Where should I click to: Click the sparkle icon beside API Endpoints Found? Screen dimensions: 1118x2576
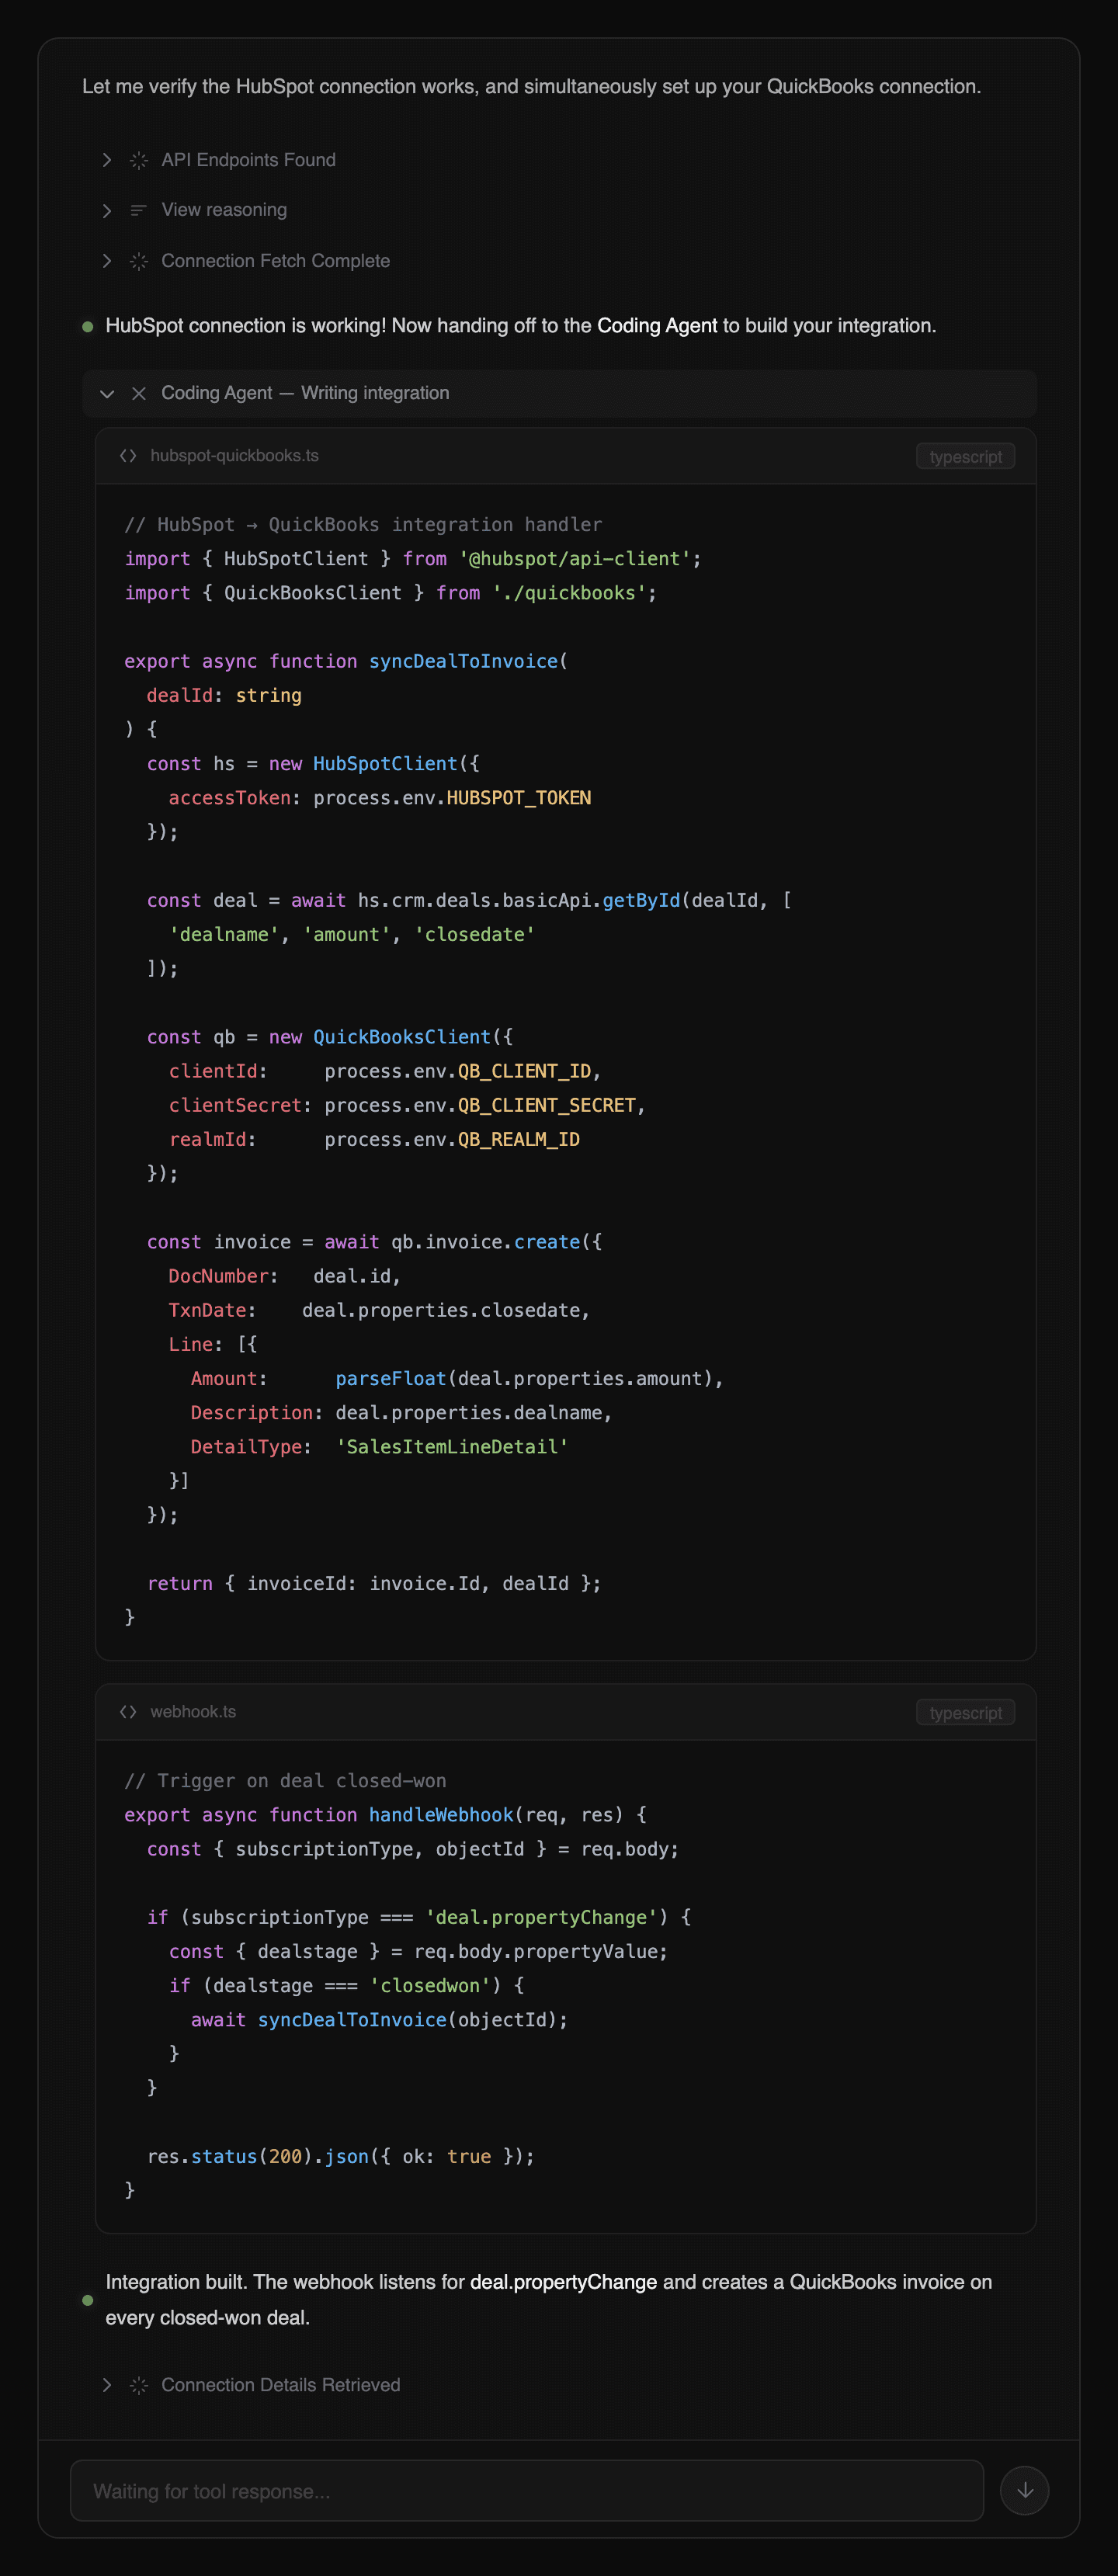click(139, 160)
